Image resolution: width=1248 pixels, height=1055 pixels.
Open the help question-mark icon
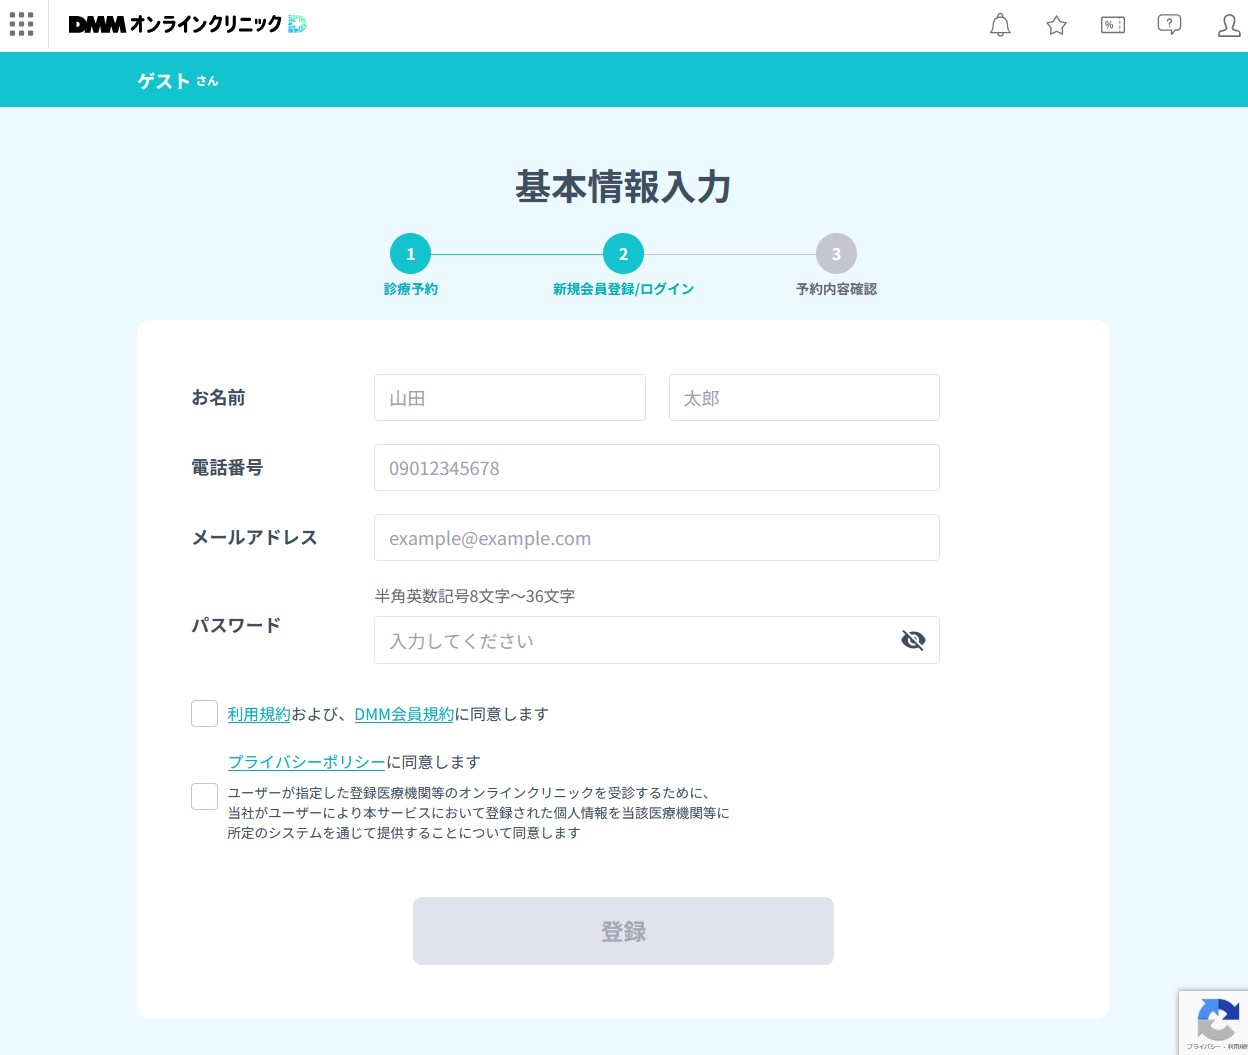click(x=1169, y=25)
